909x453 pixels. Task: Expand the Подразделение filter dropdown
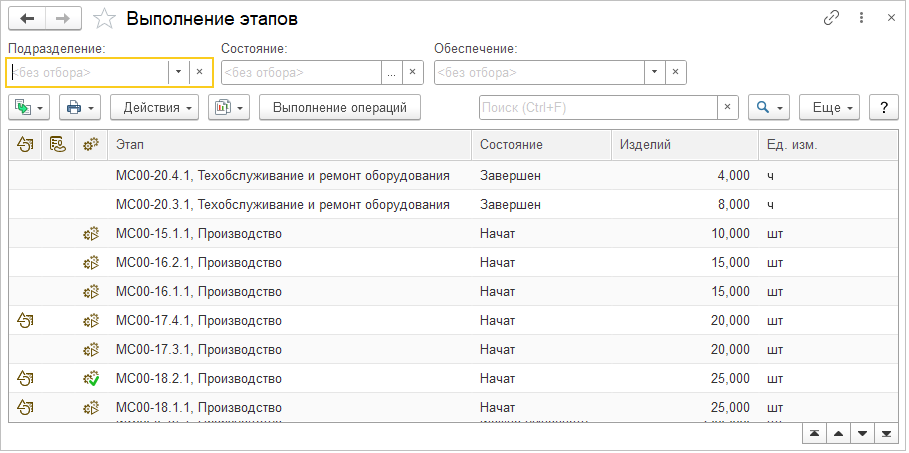[x=178, y=72]
